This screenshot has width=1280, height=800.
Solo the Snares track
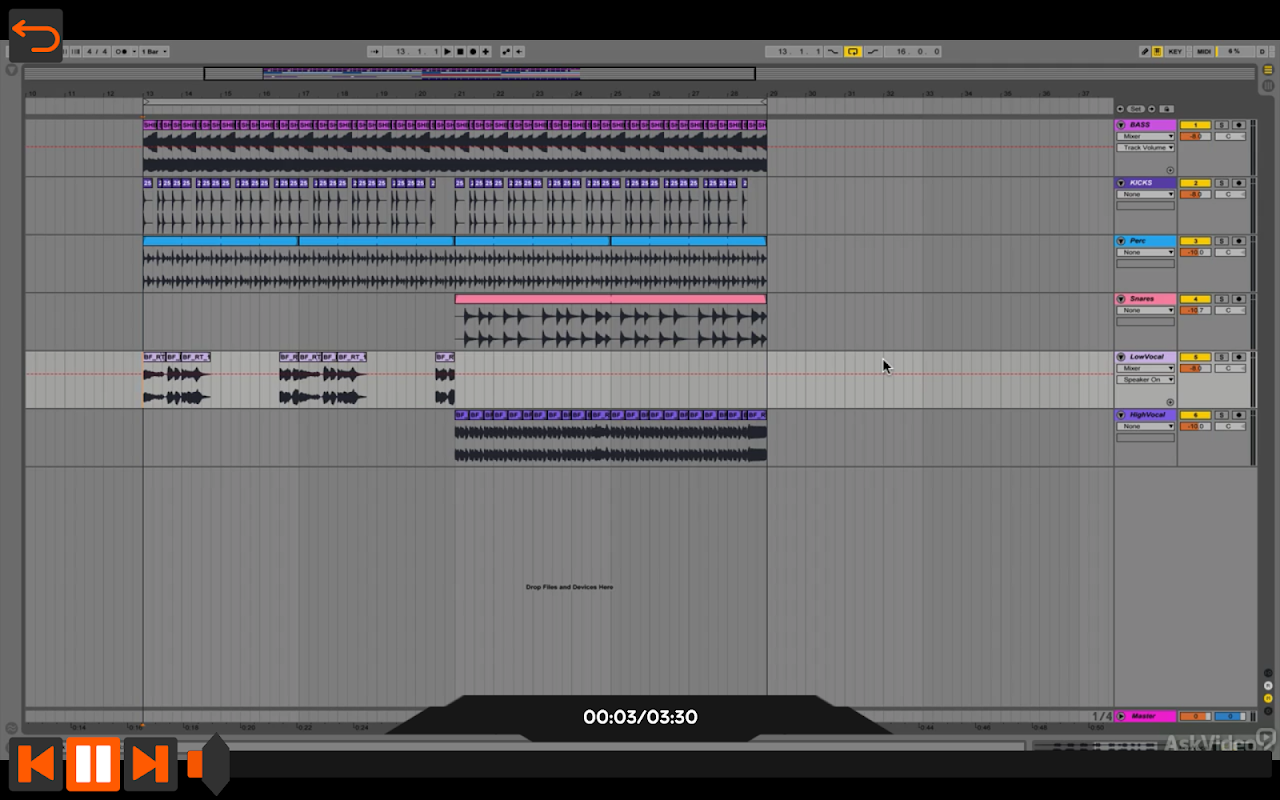pos(1222,299)
